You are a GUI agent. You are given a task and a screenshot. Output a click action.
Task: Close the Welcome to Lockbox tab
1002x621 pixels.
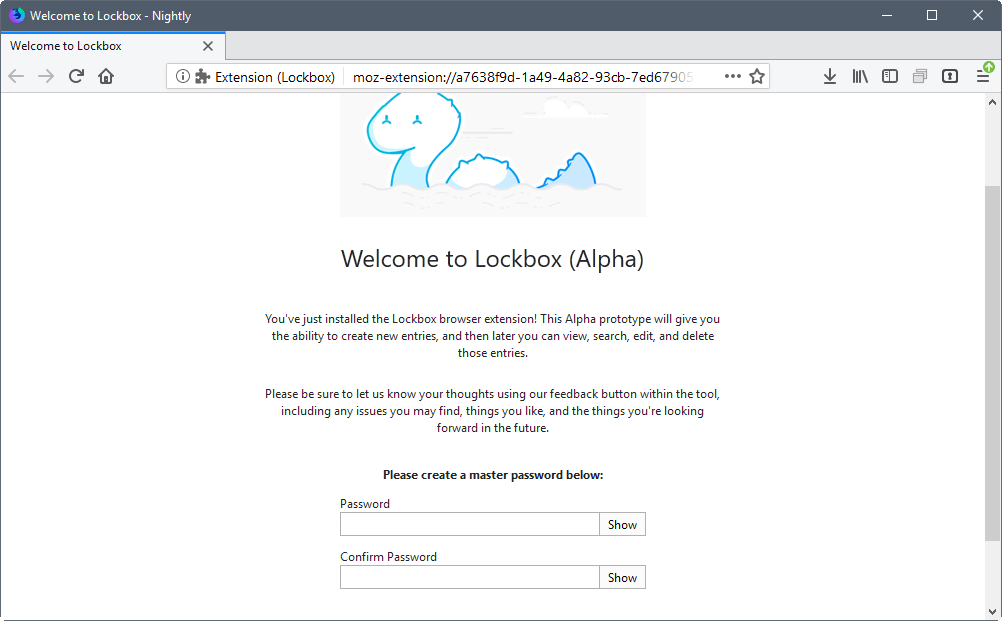(208, 46)
